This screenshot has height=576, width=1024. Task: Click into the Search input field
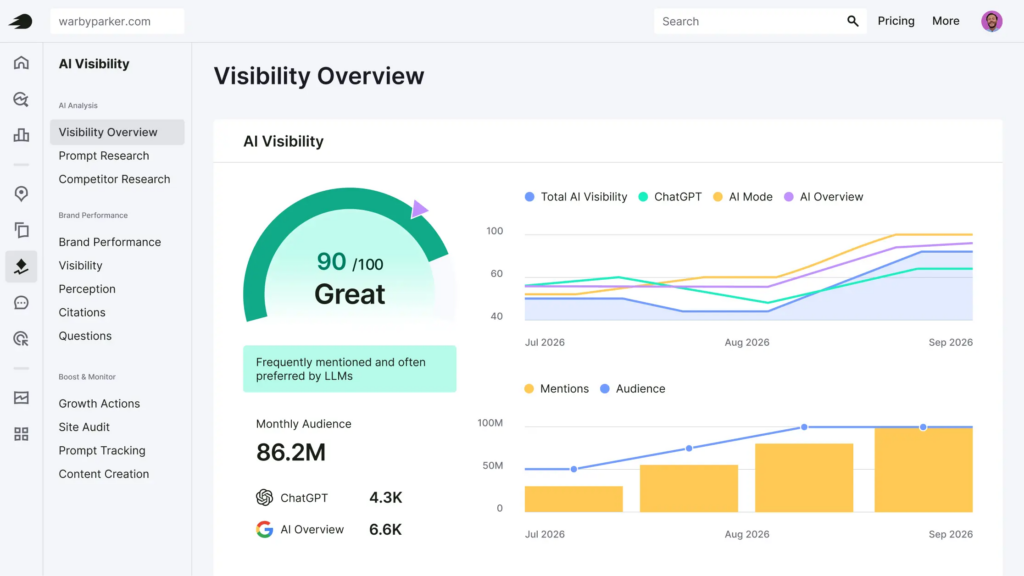coord(750,21)
